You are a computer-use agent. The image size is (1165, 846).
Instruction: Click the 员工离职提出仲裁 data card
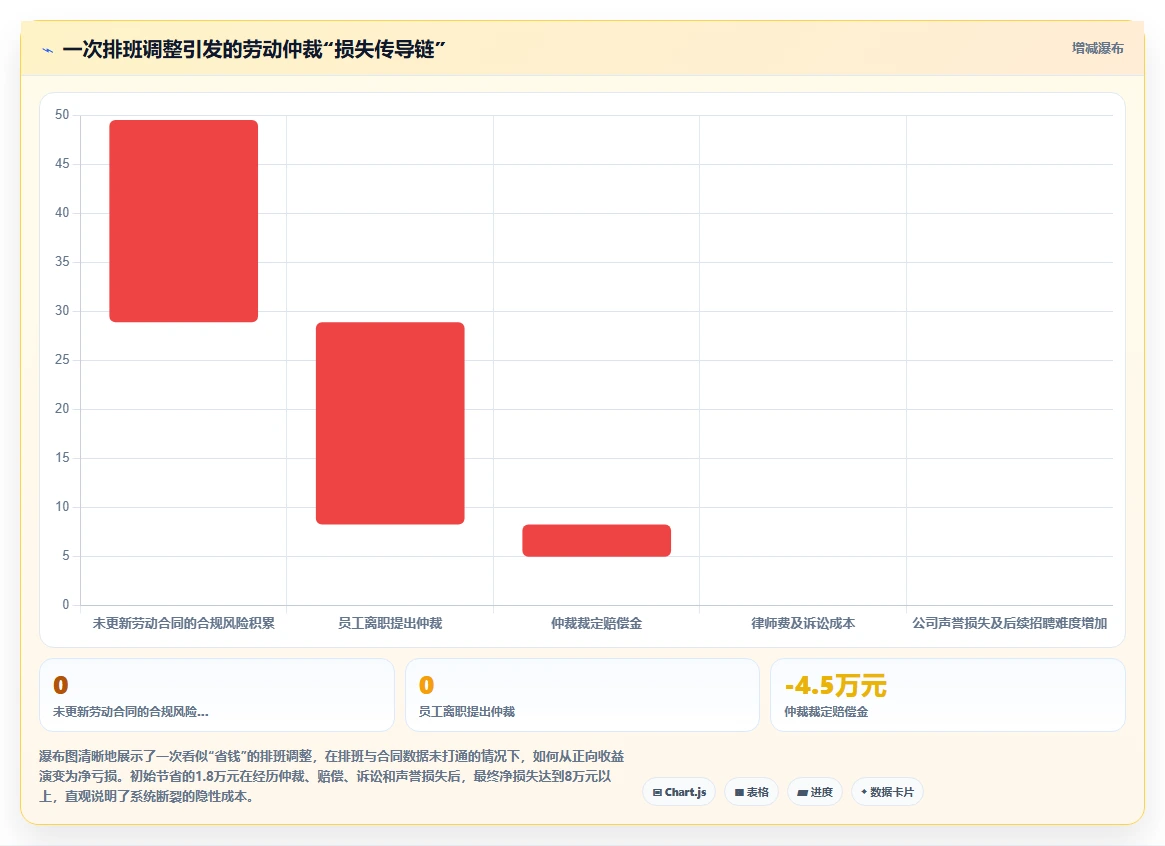pos(582,694)
